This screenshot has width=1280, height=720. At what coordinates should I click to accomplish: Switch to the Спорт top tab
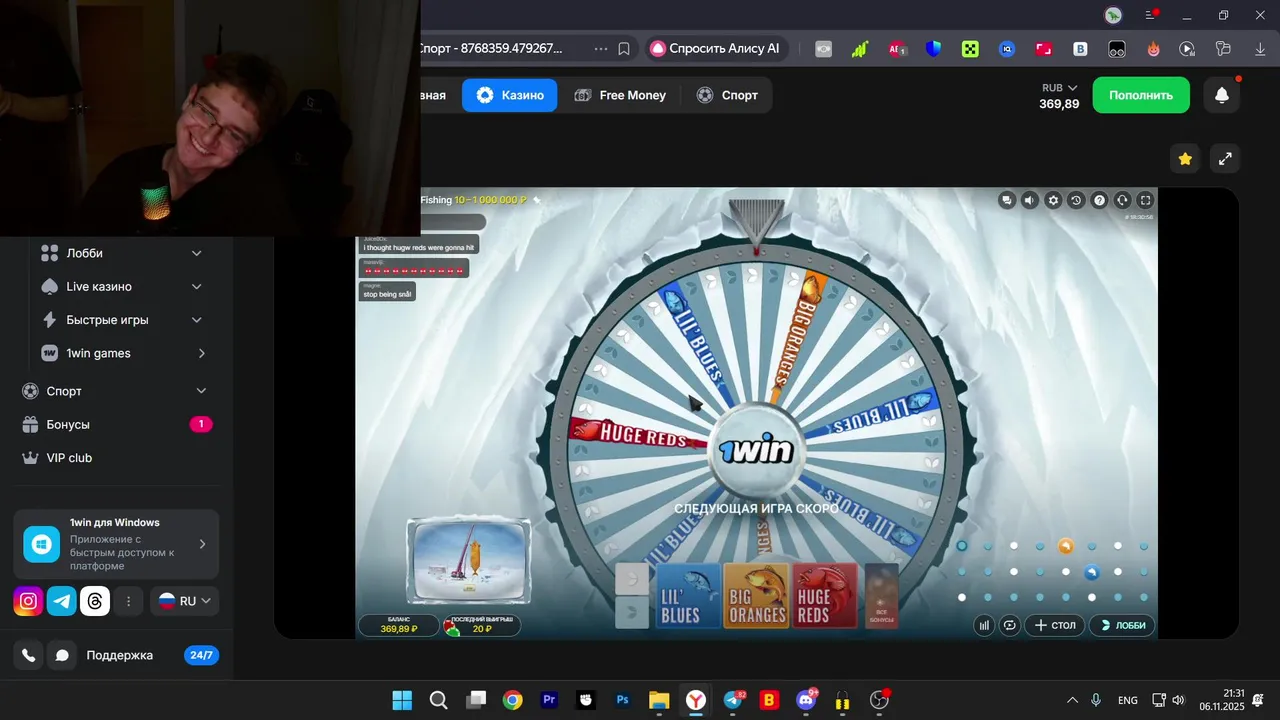pos(727,95)
